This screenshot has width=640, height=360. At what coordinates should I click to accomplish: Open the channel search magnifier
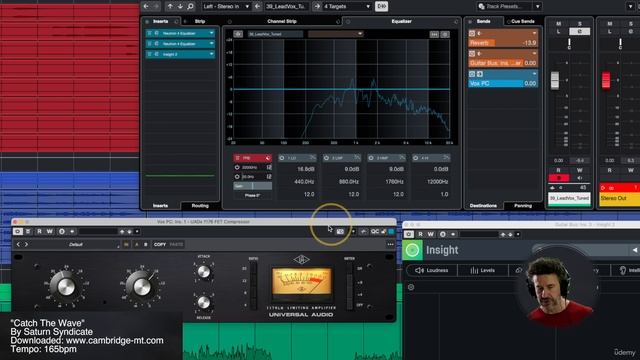click(x=190, y=7)
